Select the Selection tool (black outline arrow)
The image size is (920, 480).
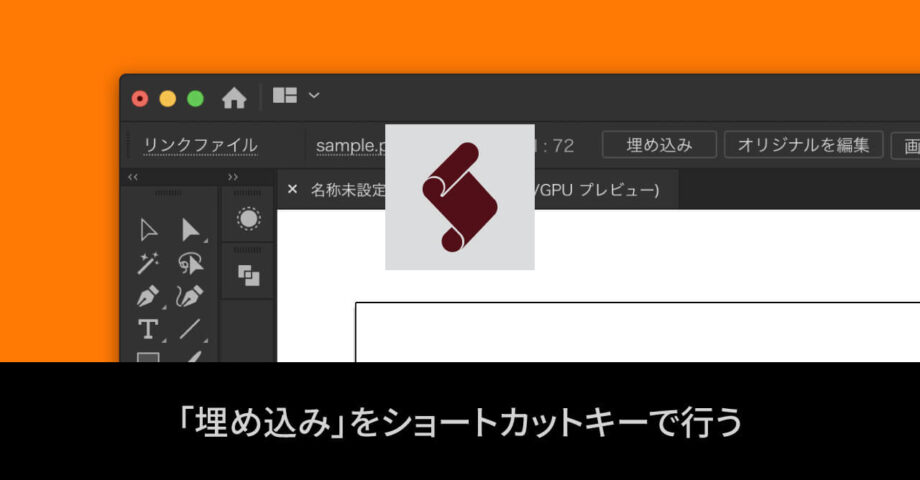click(148, 230)
